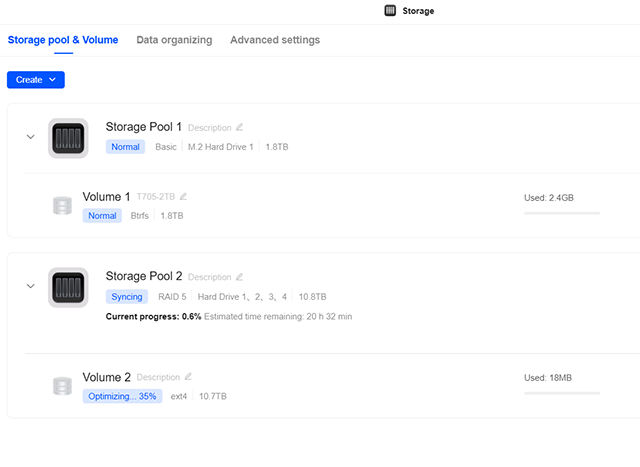Screen dimensions: 640x467
Task: Click the Syncing status badge
Action: click(x=127, y=297)
